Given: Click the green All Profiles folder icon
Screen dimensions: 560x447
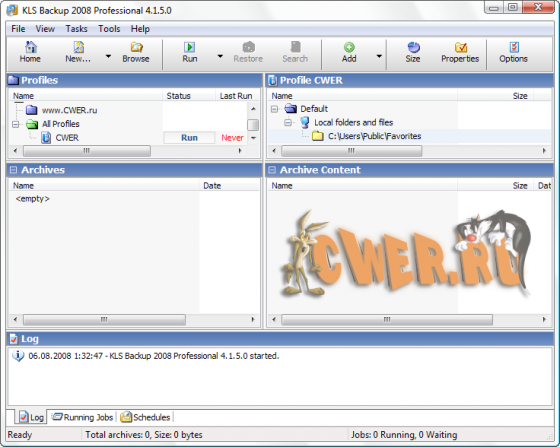Looking at the screenshot, I should click(x=32, y=124).
